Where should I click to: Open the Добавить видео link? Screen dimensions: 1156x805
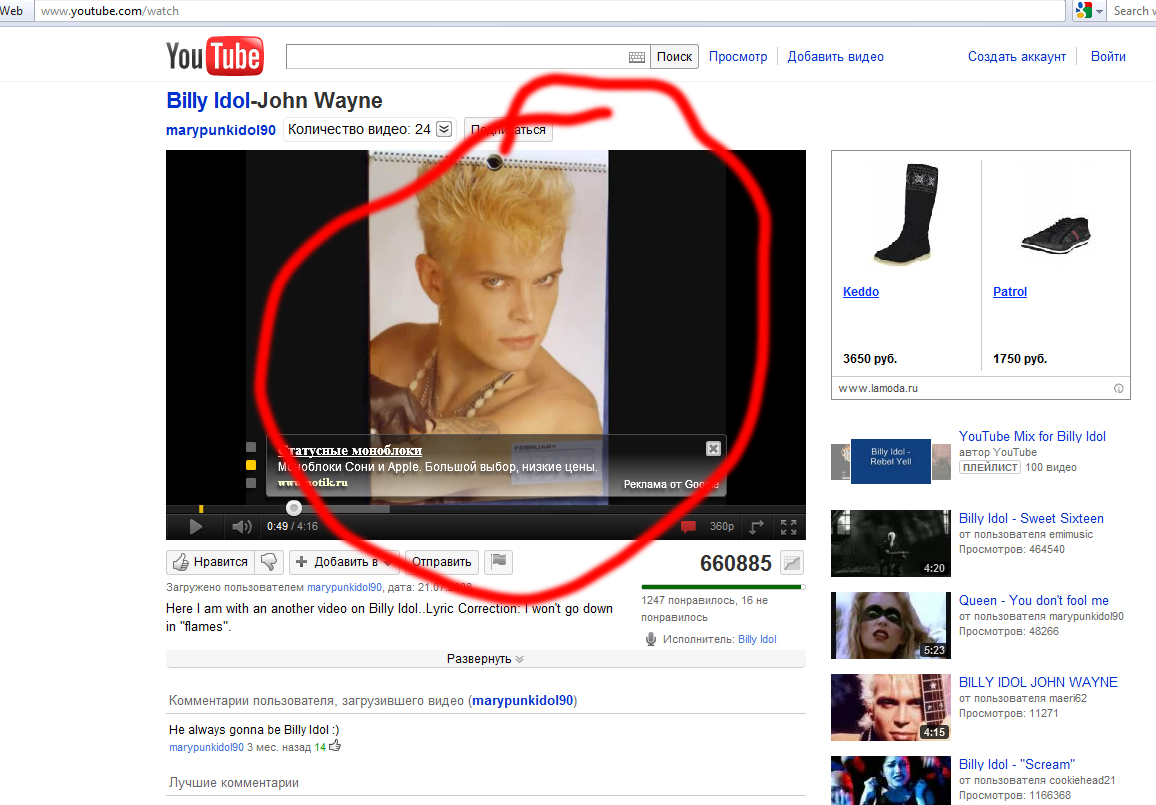(835, 56)
